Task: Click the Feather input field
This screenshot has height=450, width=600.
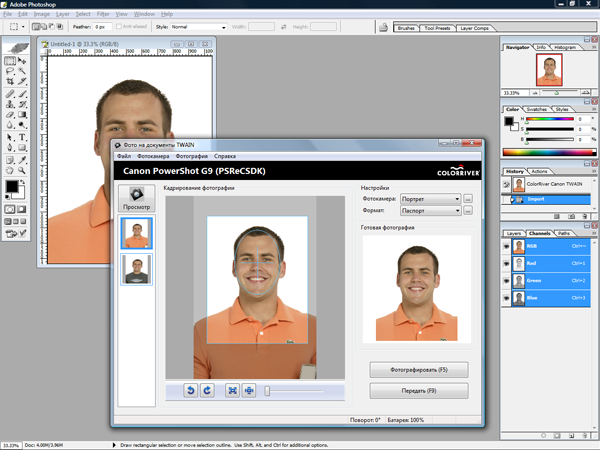Action: point(103,27)
